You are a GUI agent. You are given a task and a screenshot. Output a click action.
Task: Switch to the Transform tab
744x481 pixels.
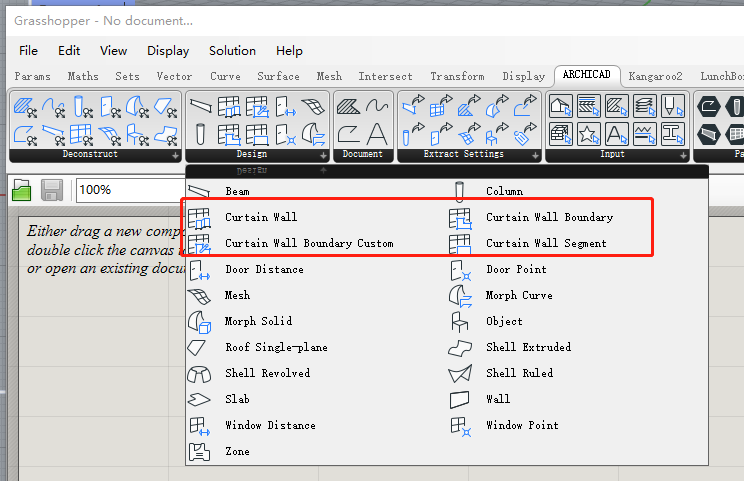point(457,76)
